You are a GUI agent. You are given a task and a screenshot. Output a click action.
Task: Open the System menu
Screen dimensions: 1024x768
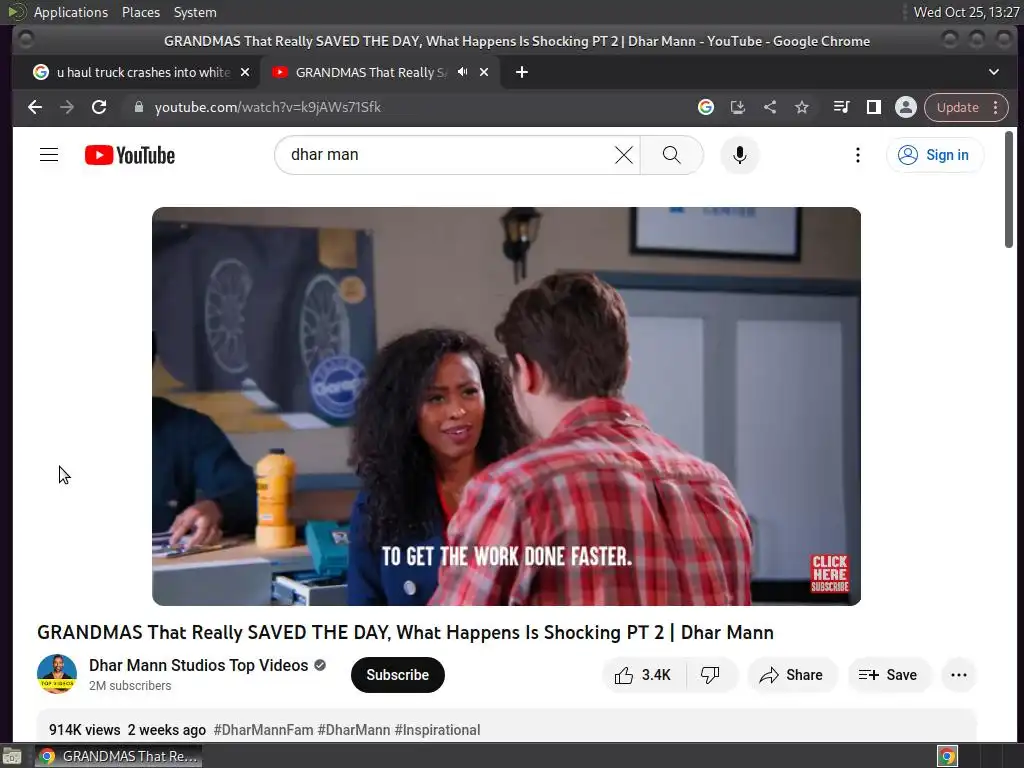tap(195, 12)
